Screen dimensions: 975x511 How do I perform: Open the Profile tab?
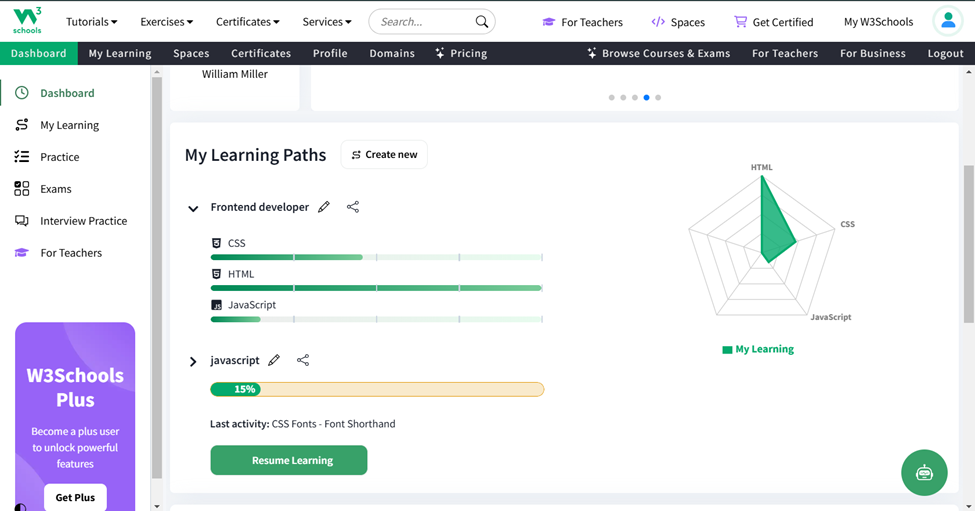(330, 53)
